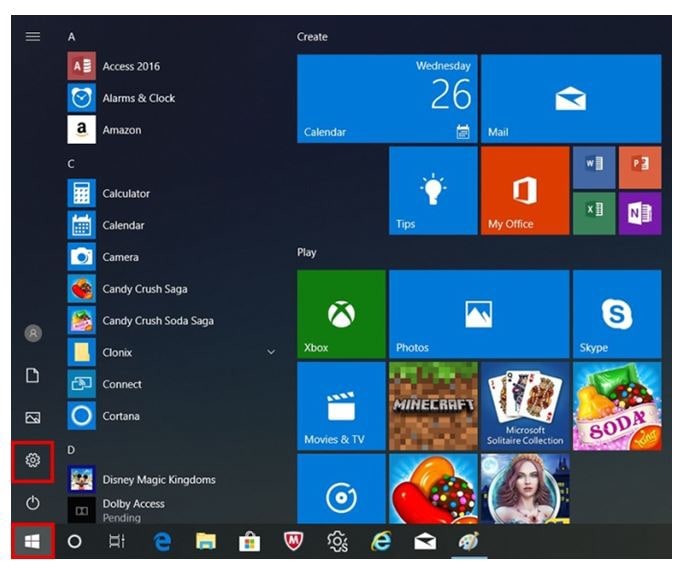Screen dimensions: 687x573
Task: Open the Tips tile
Action: (x=433, y=191)
